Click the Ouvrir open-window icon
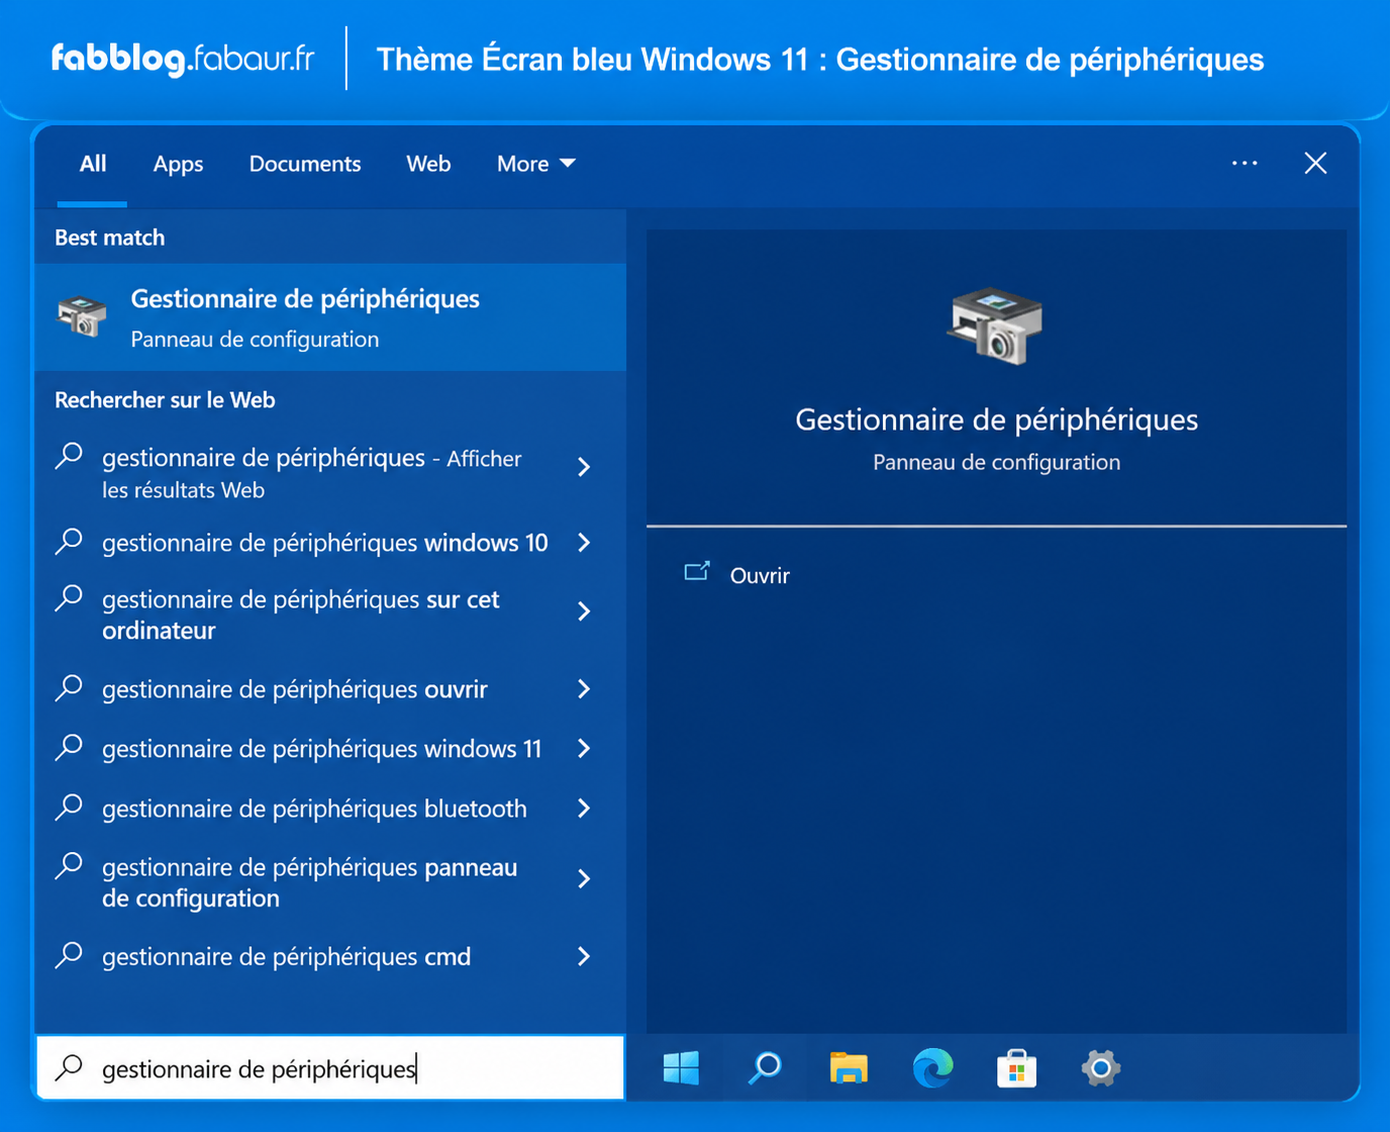 (x=697, y=572)
